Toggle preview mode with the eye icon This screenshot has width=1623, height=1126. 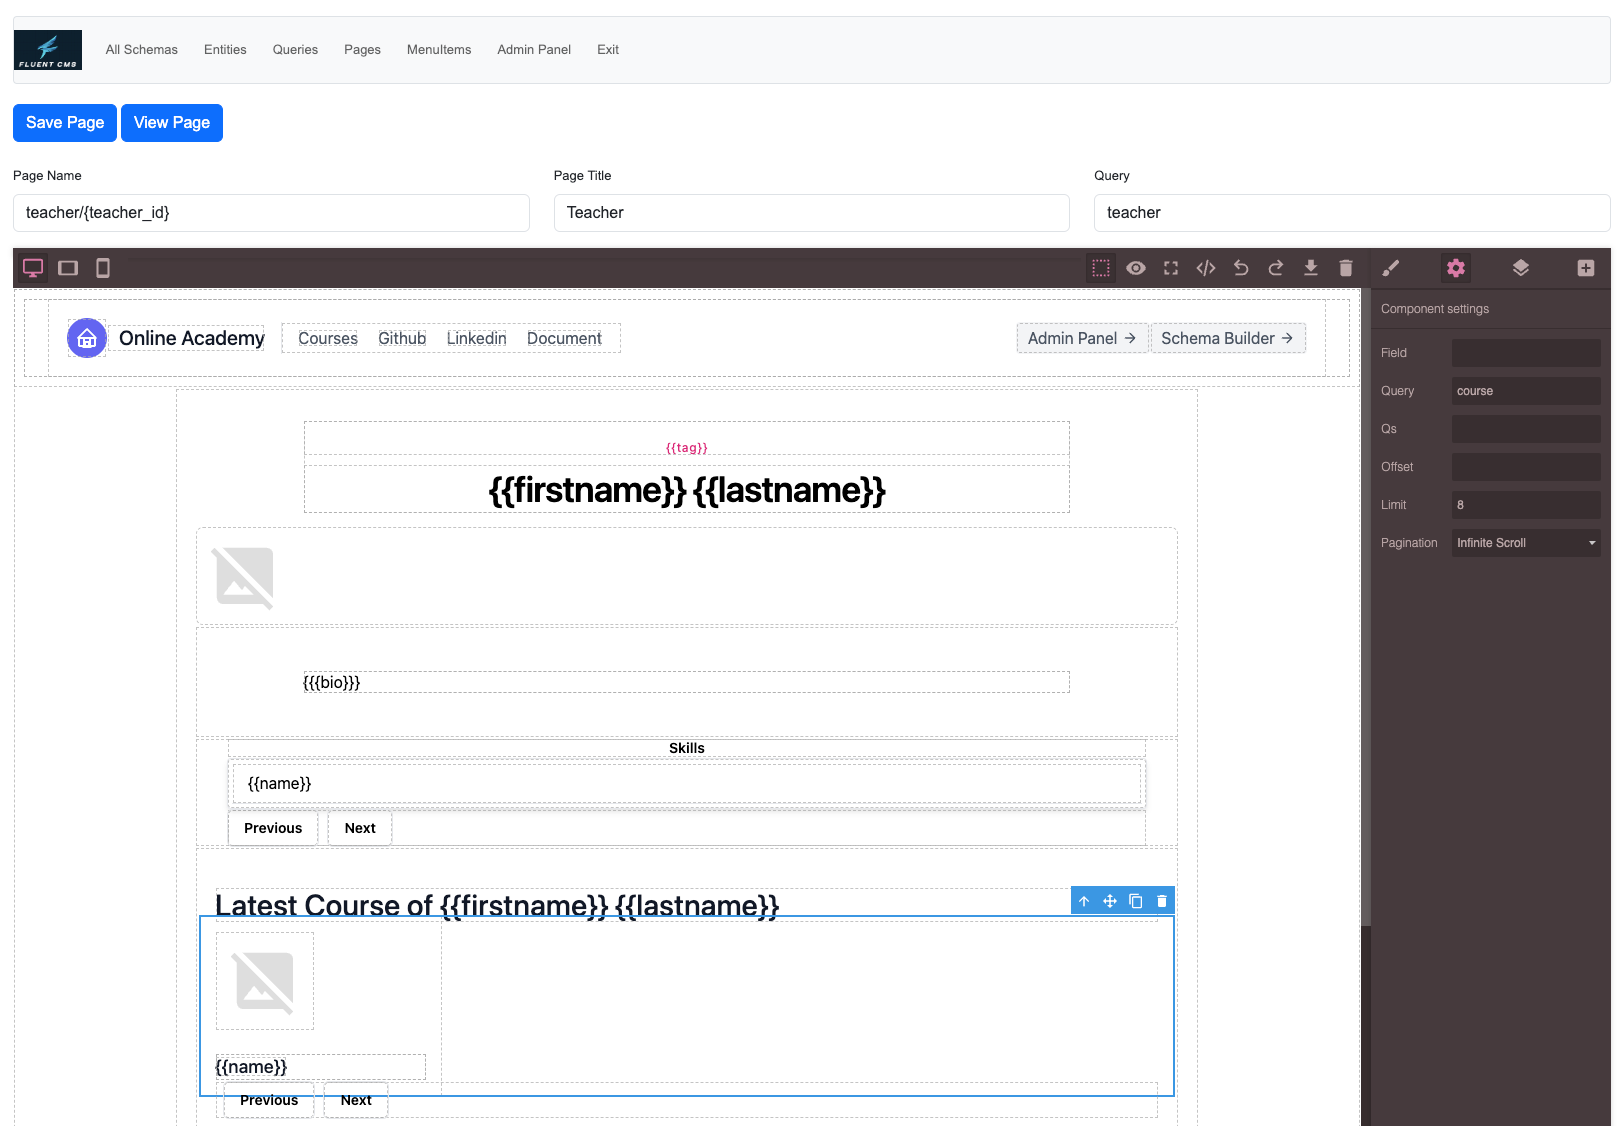[x=1136, y=268]
